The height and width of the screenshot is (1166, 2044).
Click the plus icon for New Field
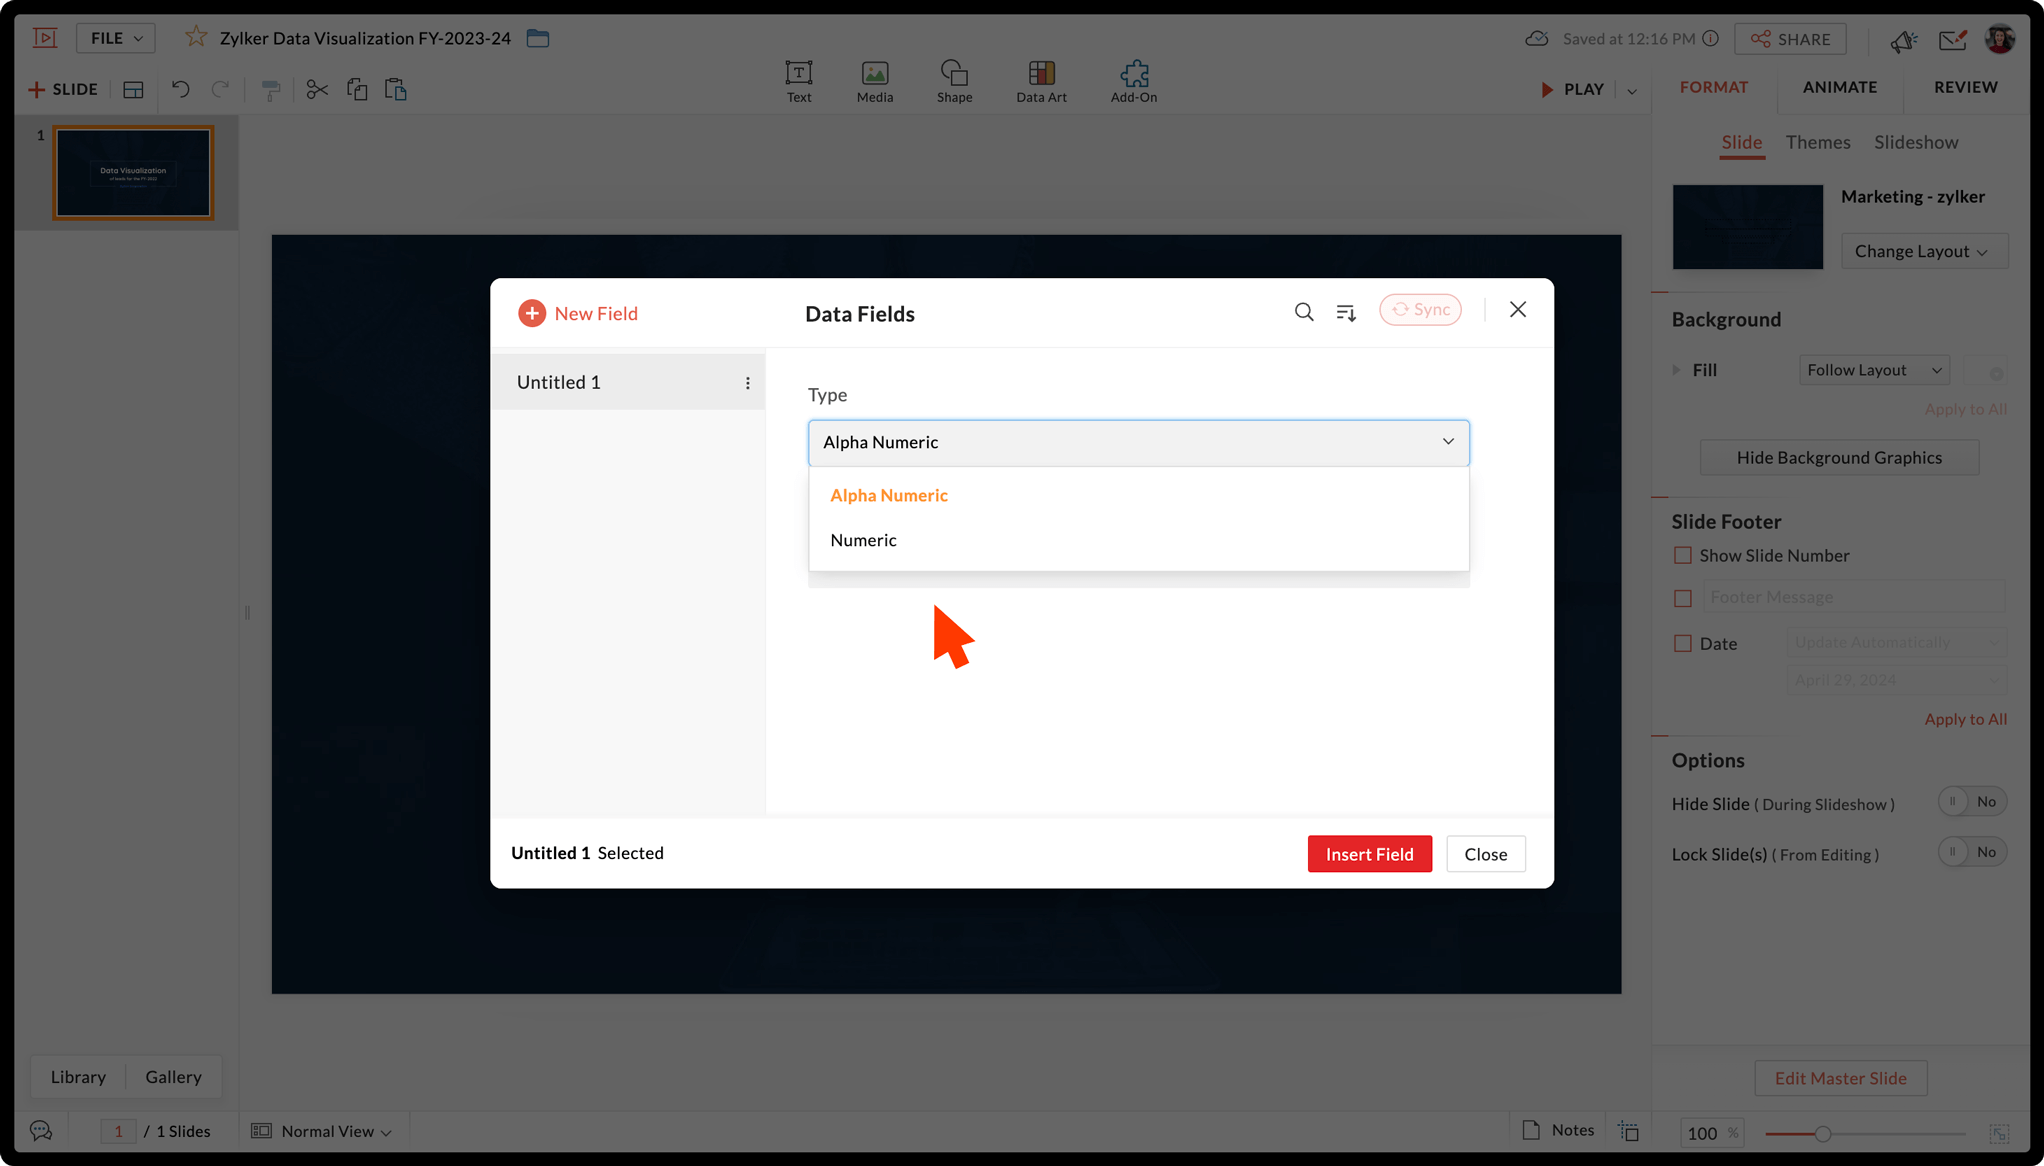(532, 313)
